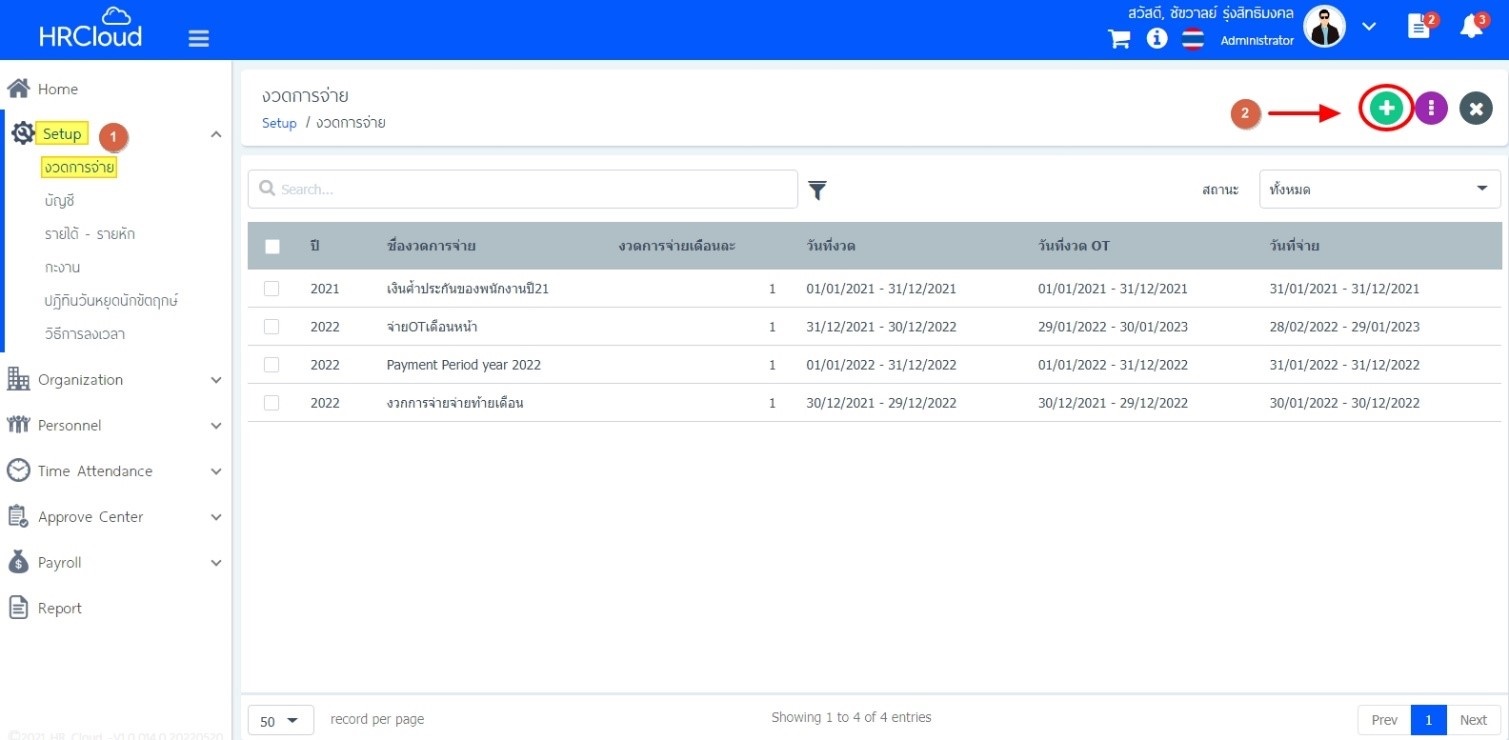Screen dimensions: 1509x740
Task: Click the green add new record button
Action: 1386,108
